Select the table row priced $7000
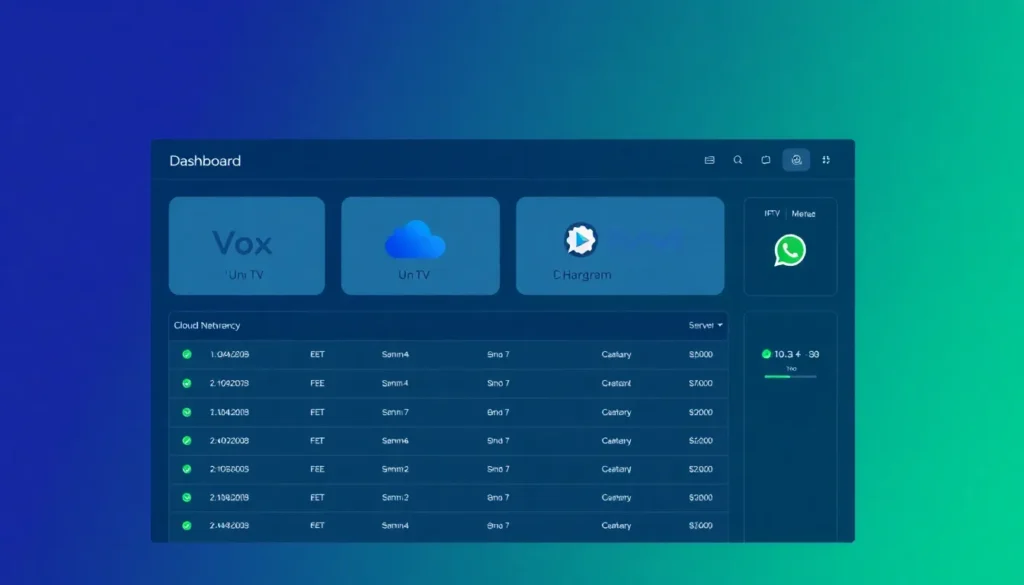The width and height of the screenshot is (1024, 585). 448,383
